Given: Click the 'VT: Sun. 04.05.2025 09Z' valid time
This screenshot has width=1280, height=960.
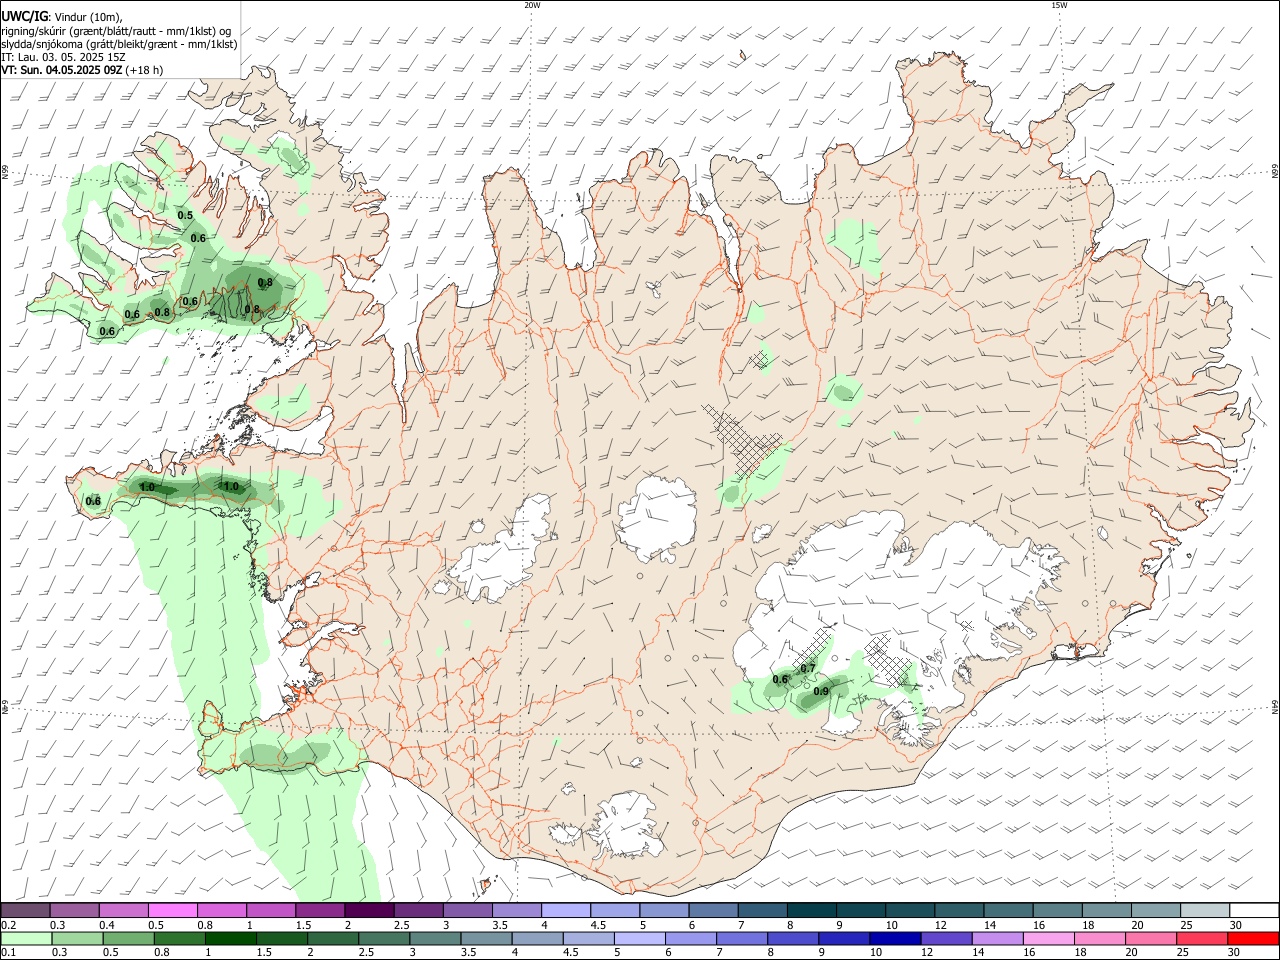Looking at the screenshot, I should pyautogui.click(x=62, y=70).
